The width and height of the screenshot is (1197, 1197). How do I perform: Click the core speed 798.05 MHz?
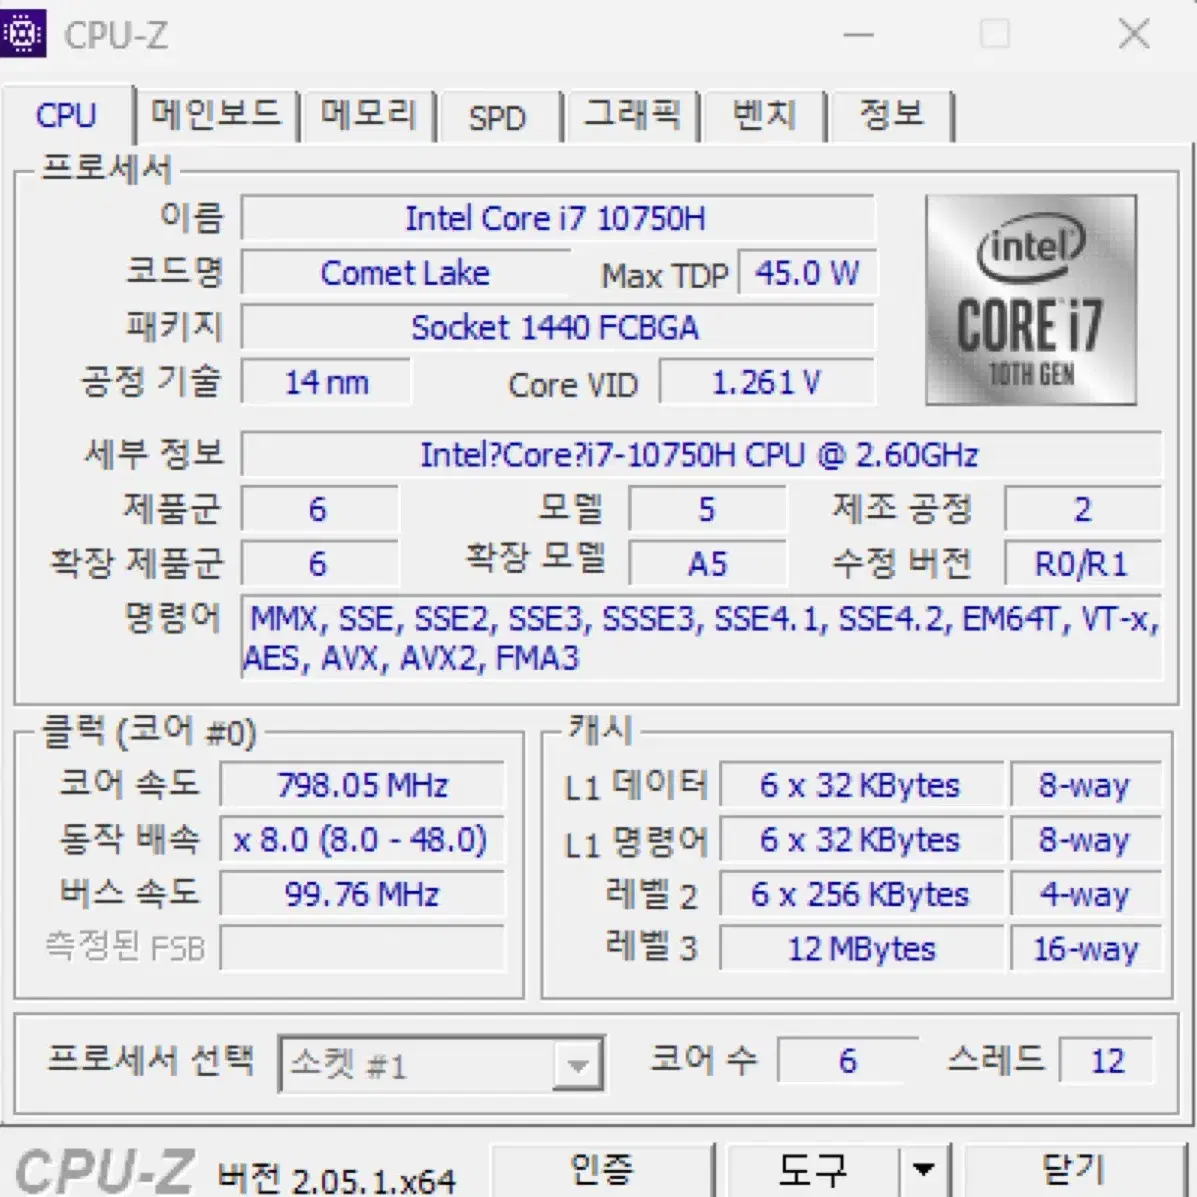click(363, 785)
